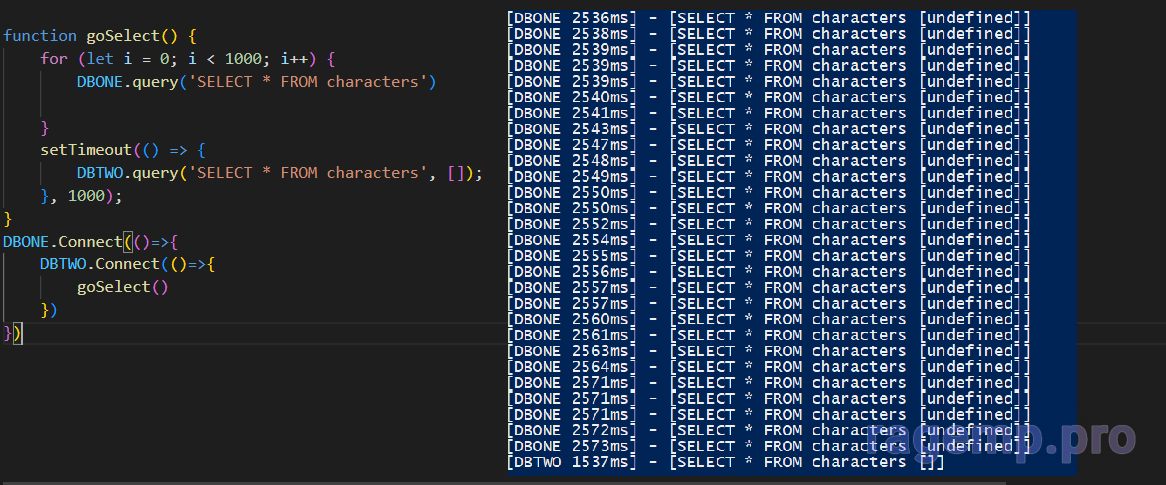Screen dimensions: 1166x485
Task: Click the DBONE 2543ms log entry
Action: [768, 129]
